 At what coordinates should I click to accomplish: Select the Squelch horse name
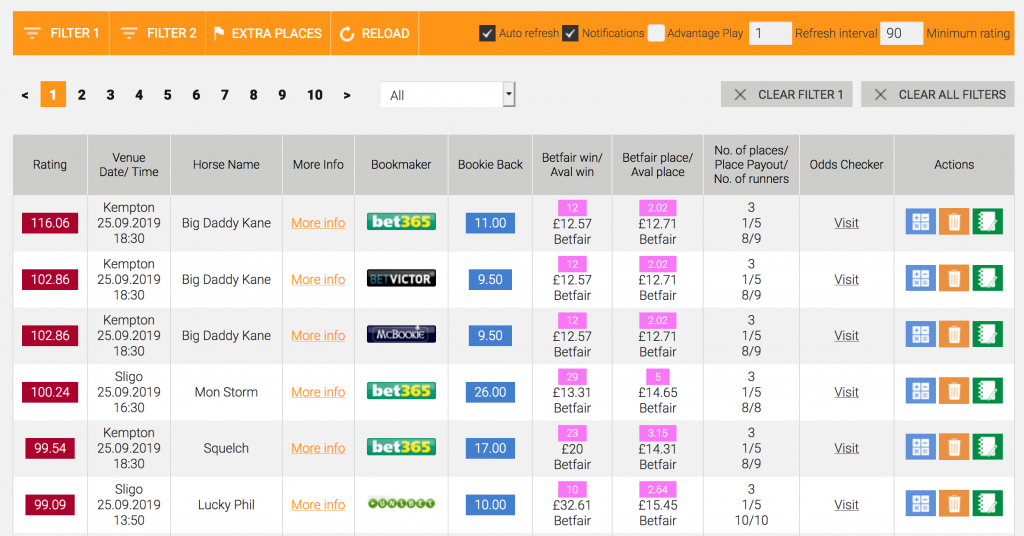tap(226, 448)
